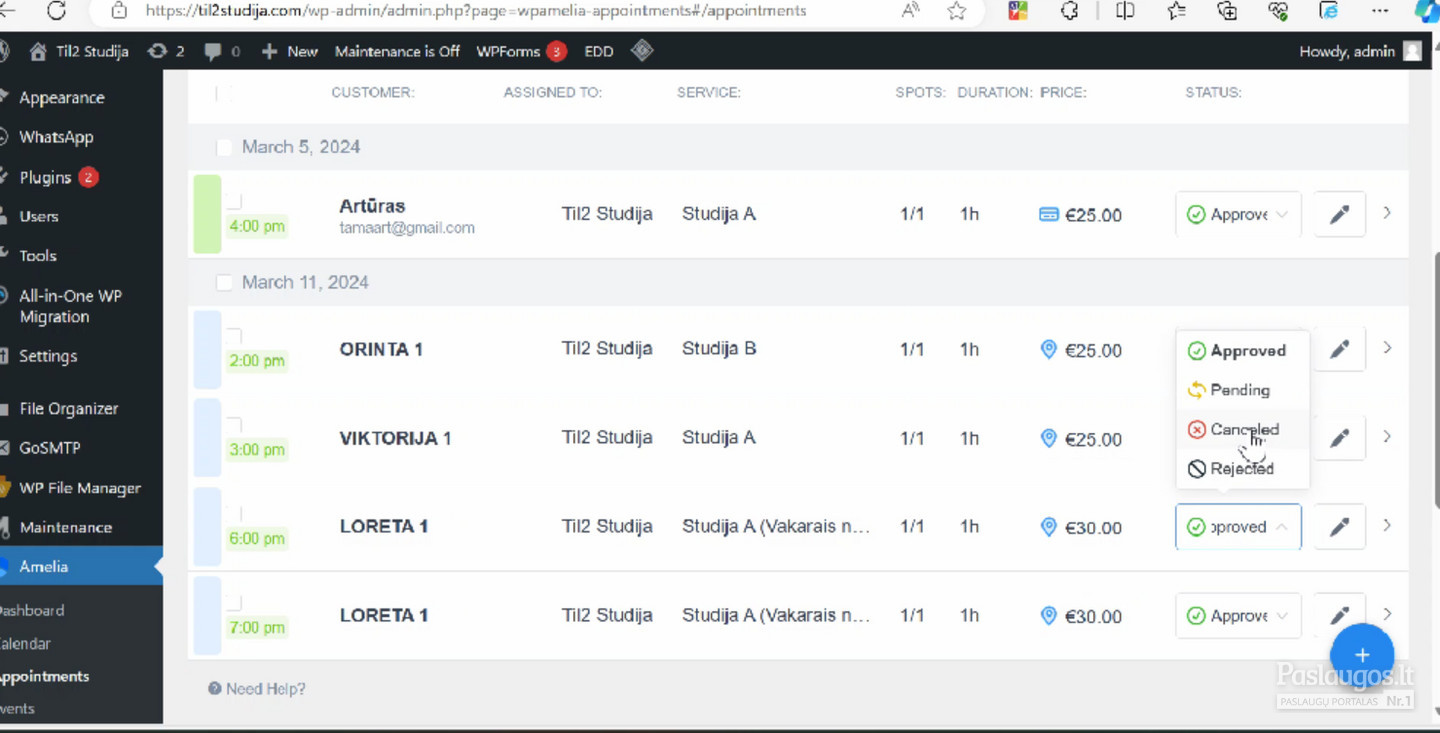Click the blue plus button to add an appointment
The height and width of the screenshot is (733, 1440).
[x=1362, y=655]
